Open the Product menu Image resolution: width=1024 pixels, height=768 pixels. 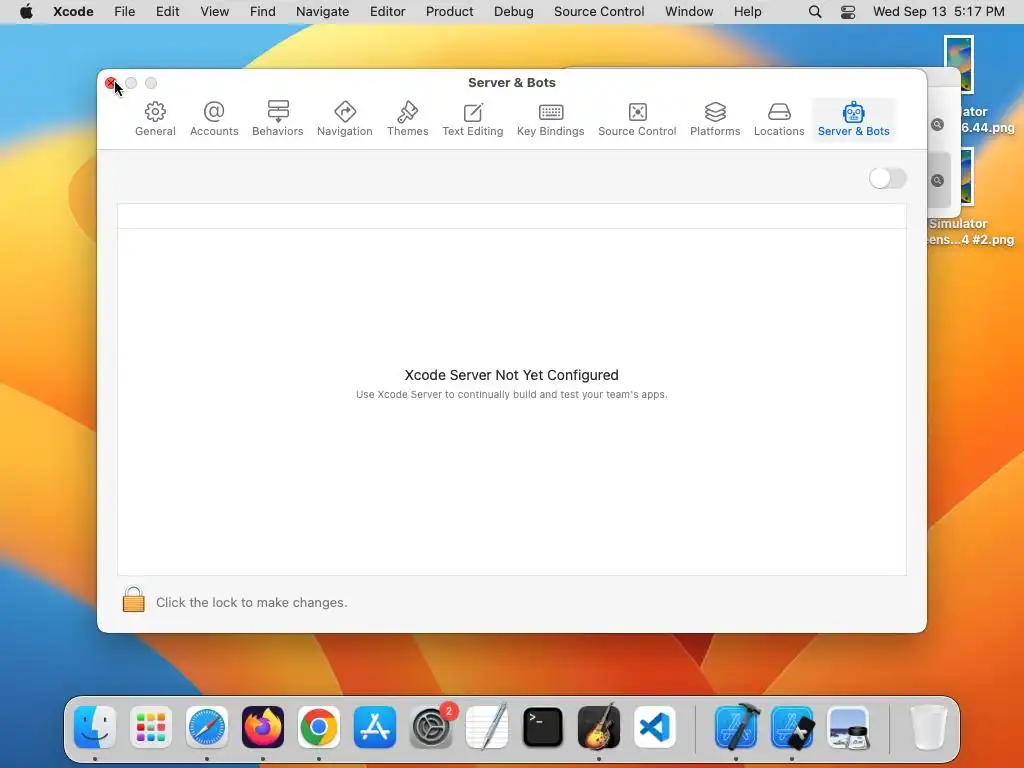coord(449,12)
